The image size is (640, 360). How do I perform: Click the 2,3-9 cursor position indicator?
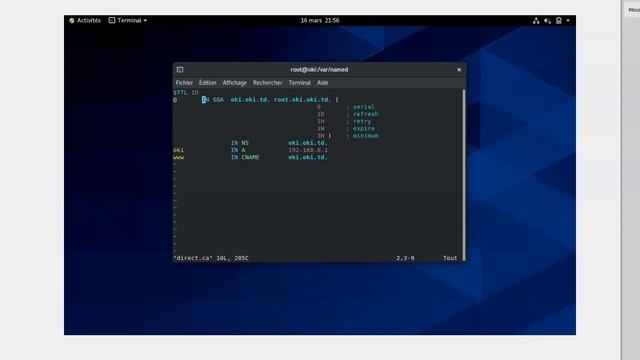point(405,258)
